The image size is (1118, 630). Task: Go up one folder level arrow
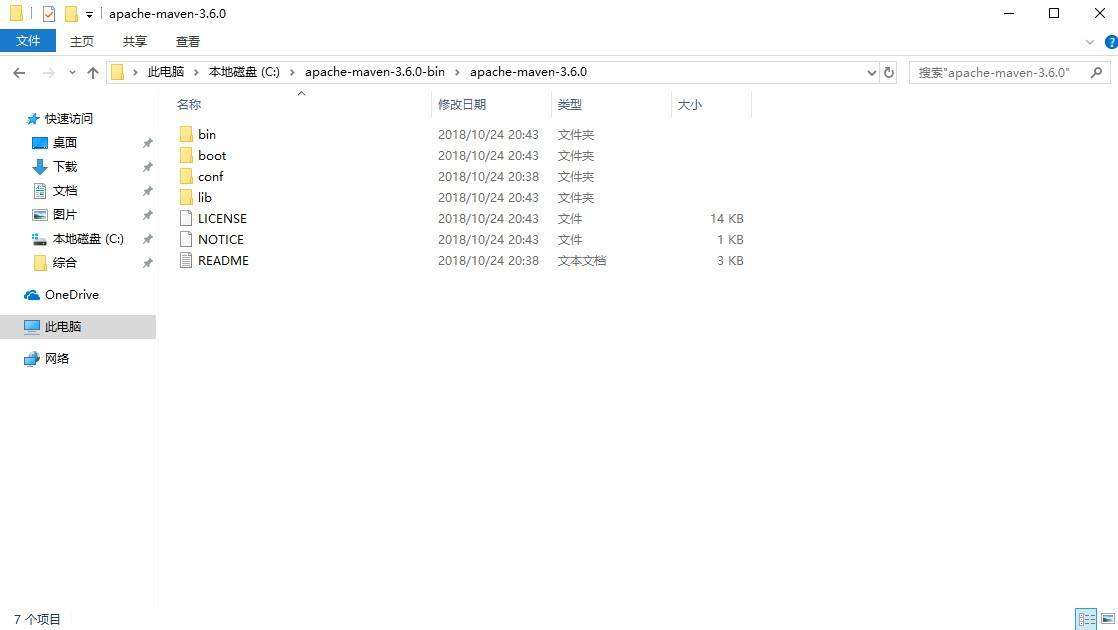click(x=93, y=72)
